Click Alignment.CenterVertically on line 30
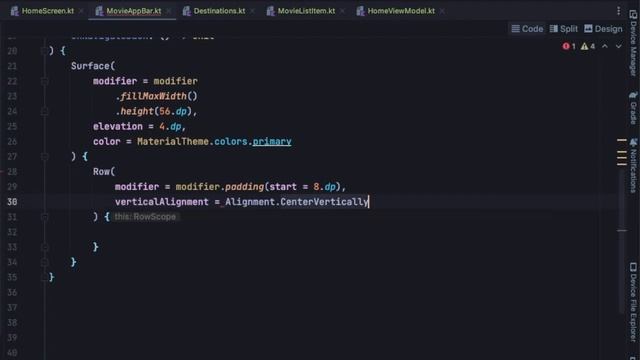Image resolution: width=640 pixels, height=360 pixels. (297, 202)
